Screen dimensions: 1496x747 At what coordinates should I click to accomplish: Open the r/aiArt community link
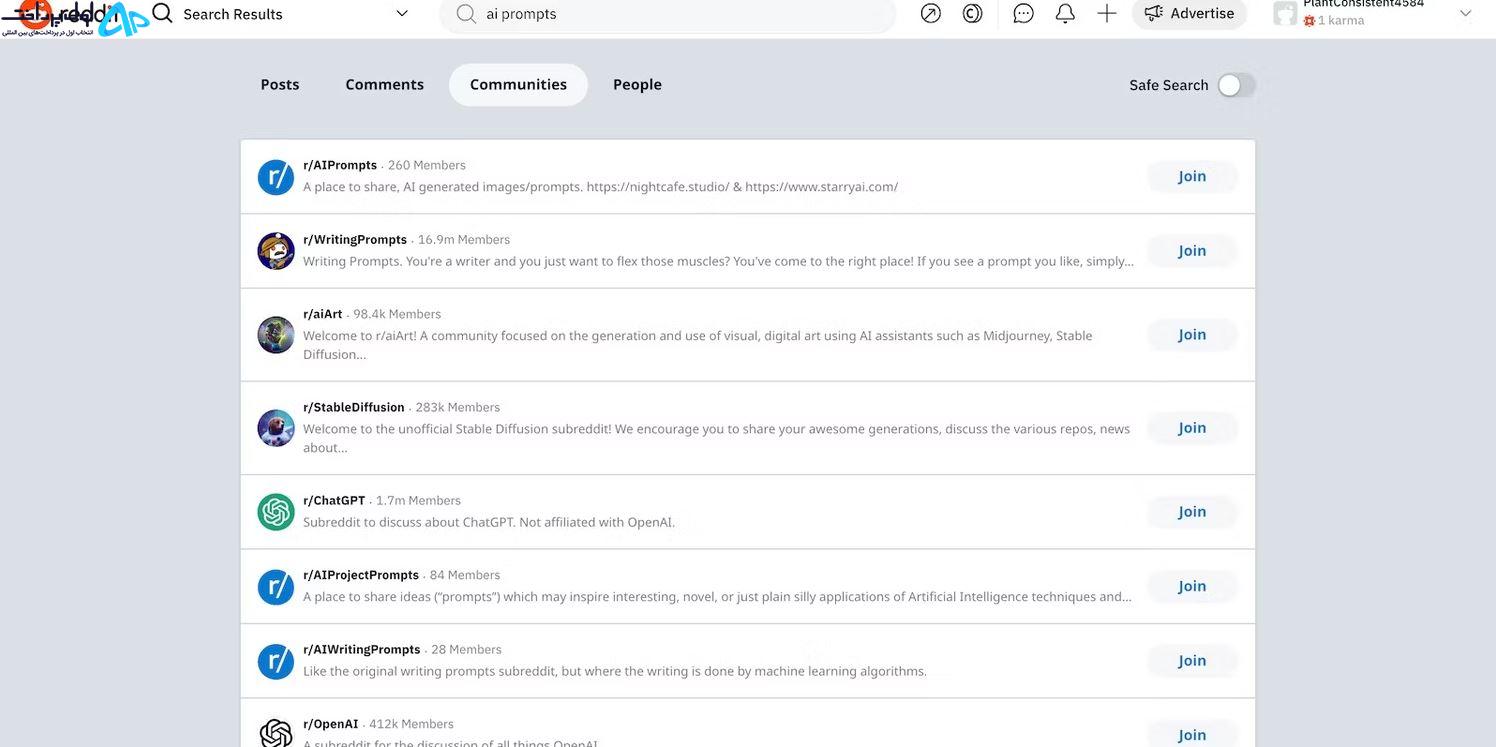323,314
